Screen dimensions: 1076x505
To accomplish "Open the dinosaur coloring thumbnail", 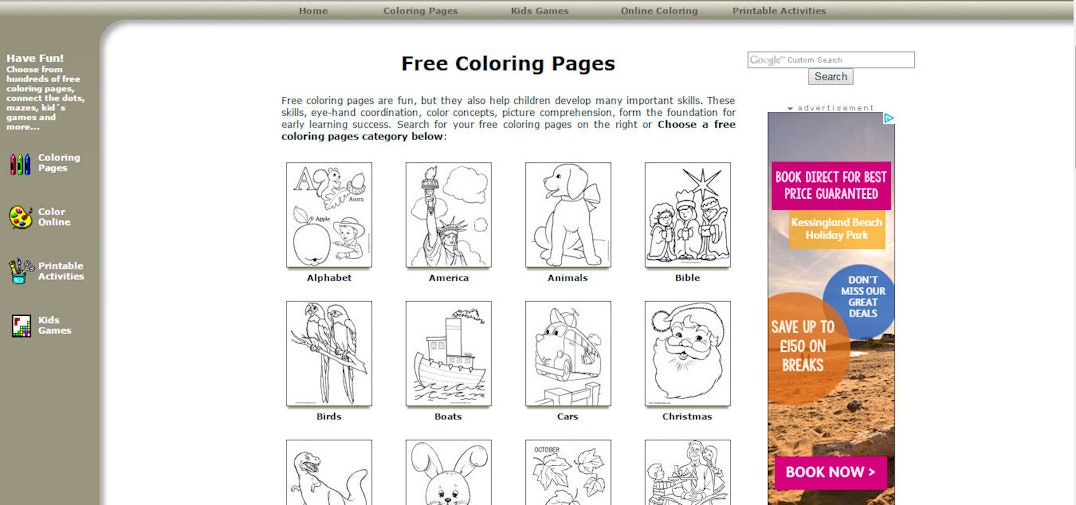I will (x=329, y=473).
